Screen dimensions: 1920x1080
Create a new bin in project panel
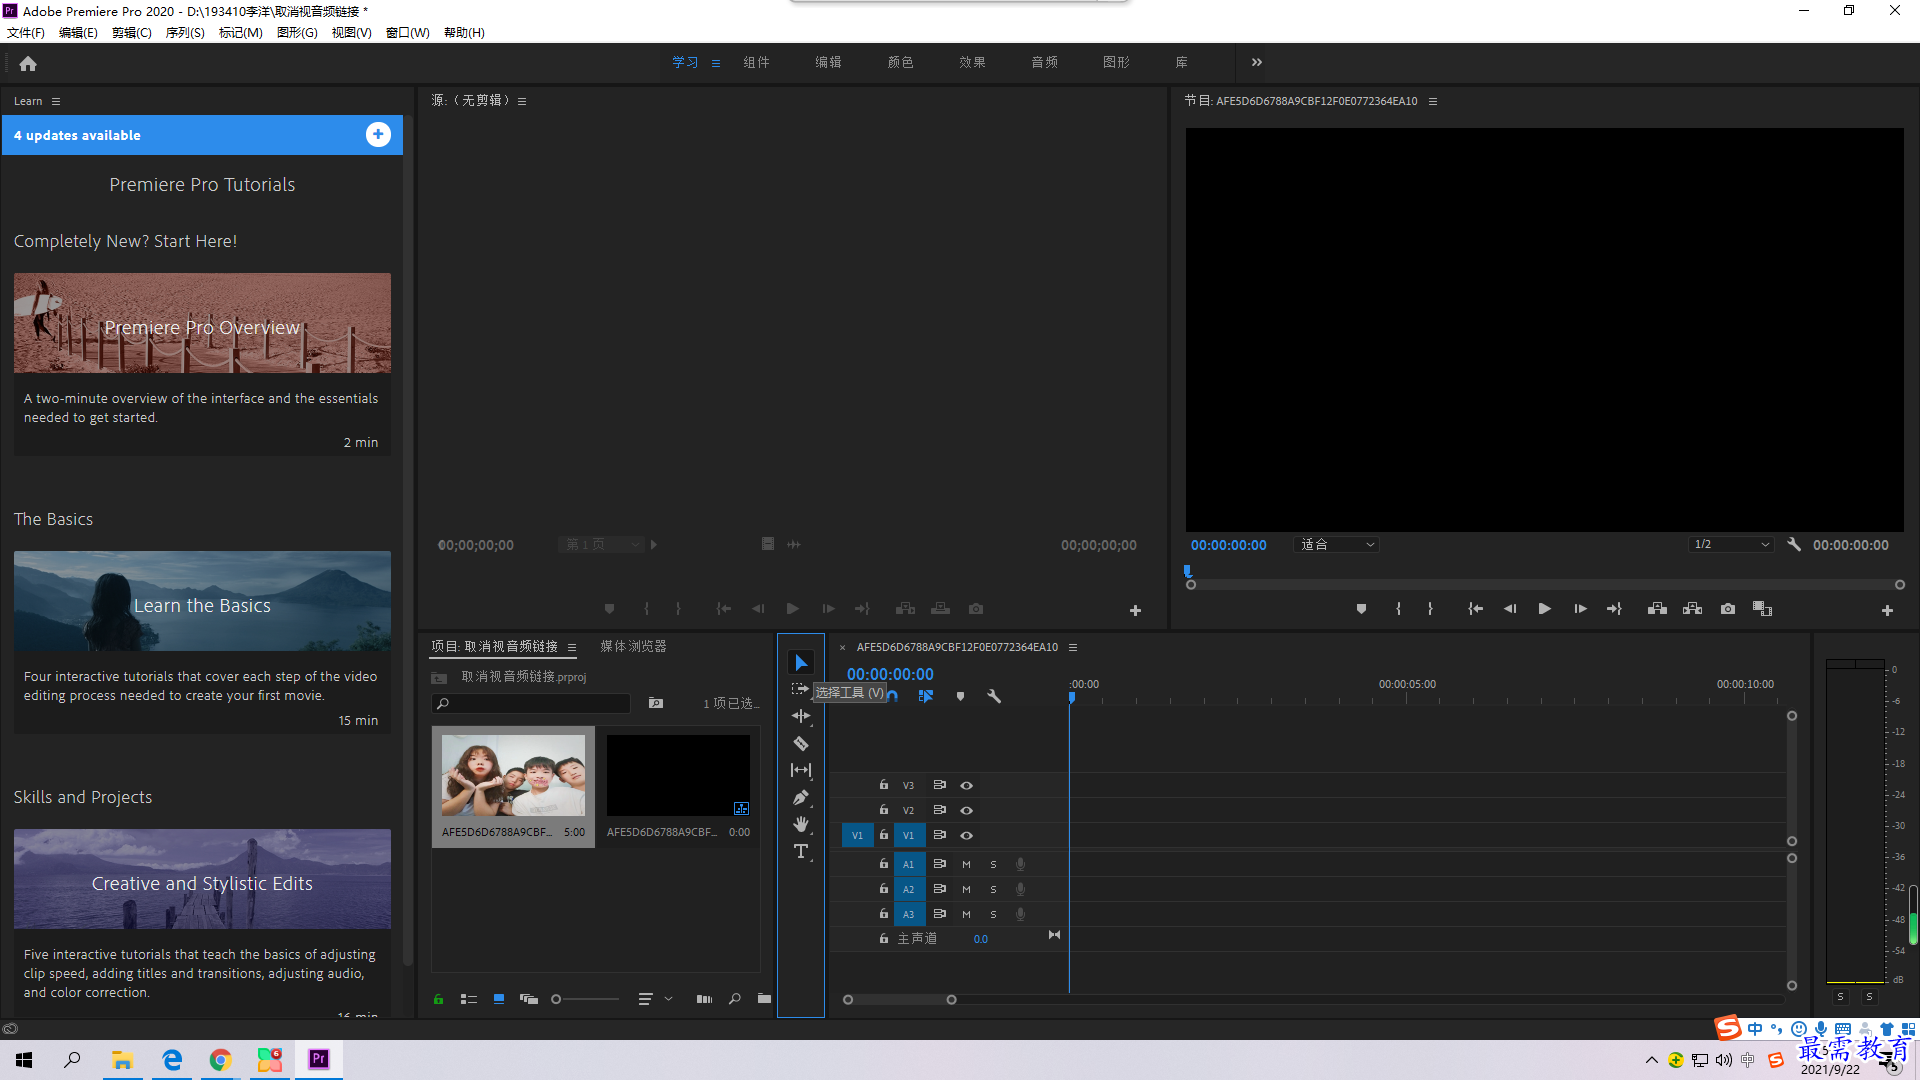(x=764, y=999)
